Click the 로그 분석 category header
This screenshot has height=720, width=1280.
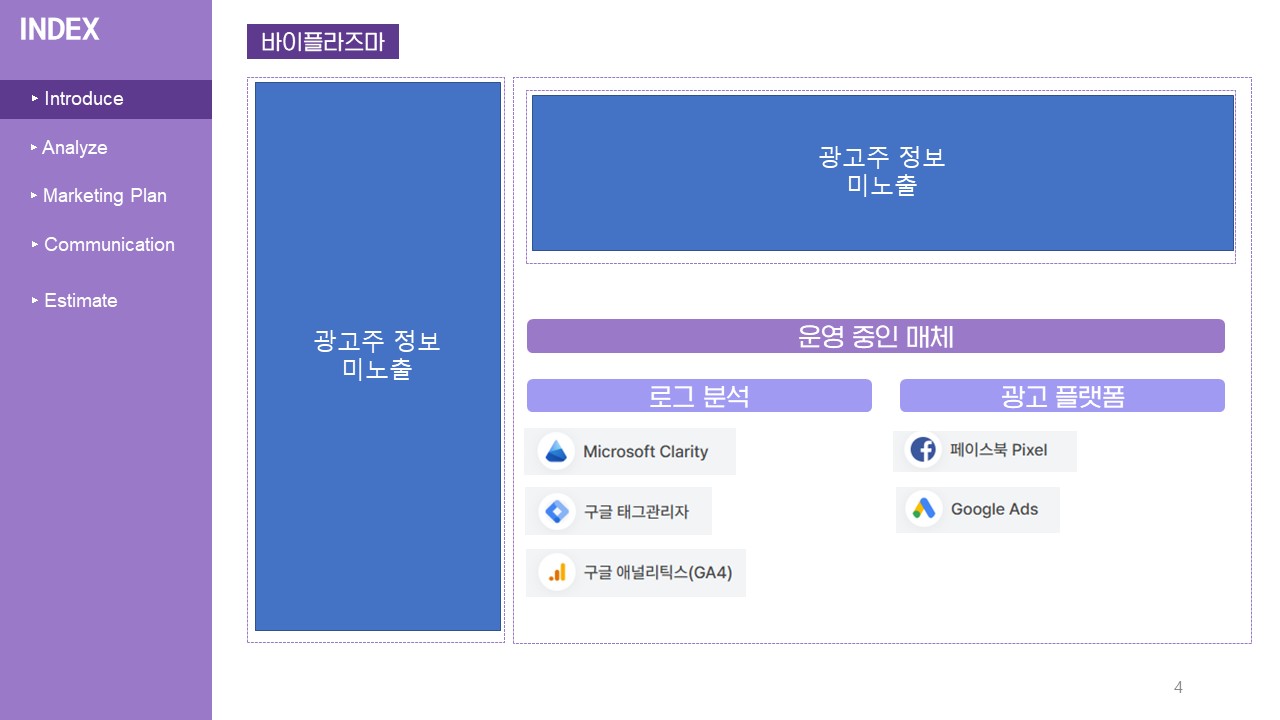pyautogui.click(x=699, y=396)
